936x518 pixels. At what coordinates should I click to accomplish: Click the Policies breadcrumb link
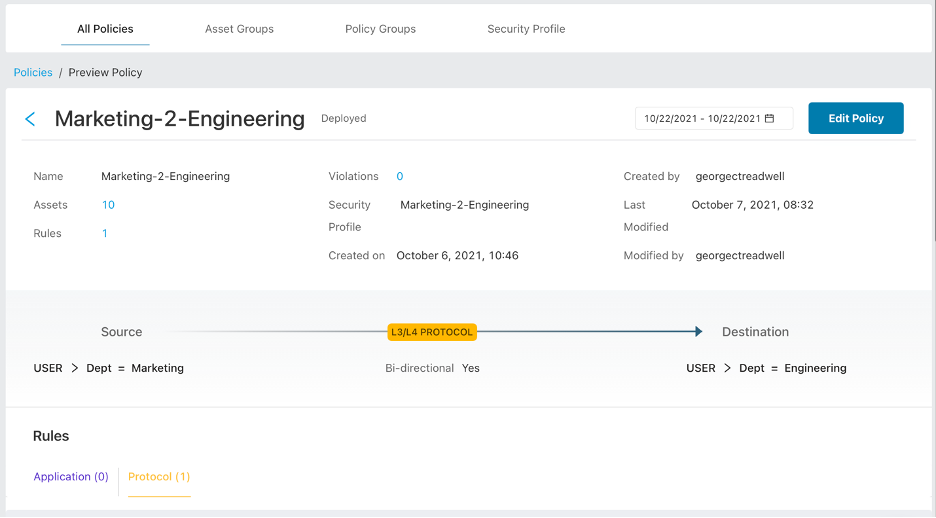[x=33, y=72]
